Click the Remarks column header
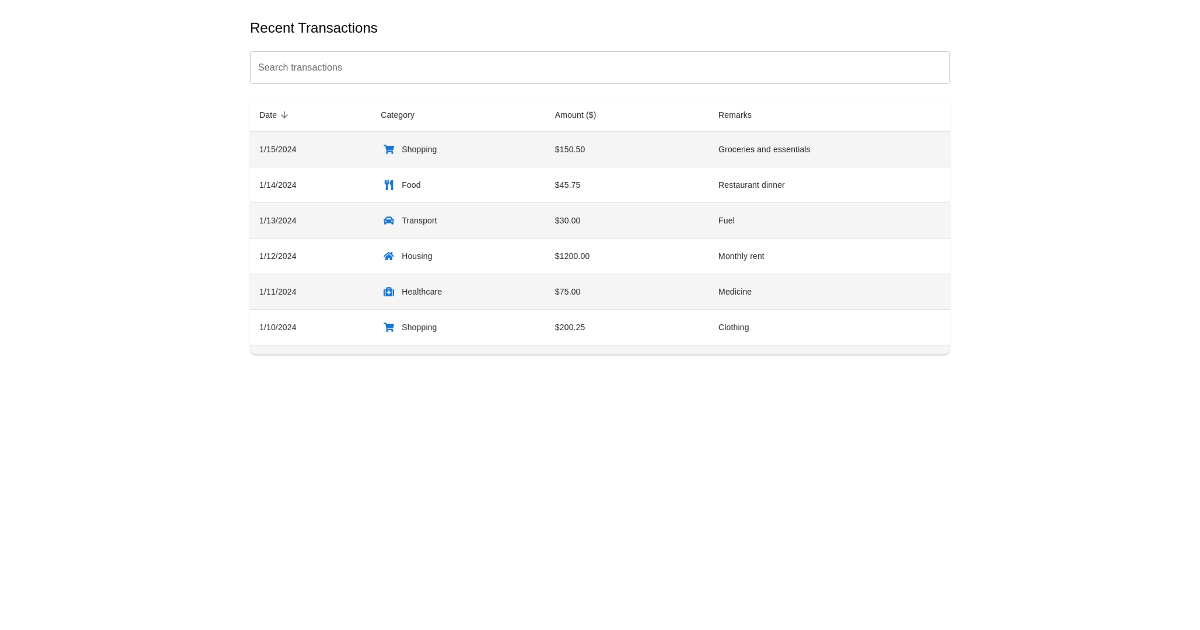Screen dimensions: 1200x630 click(x=735, y=114)
